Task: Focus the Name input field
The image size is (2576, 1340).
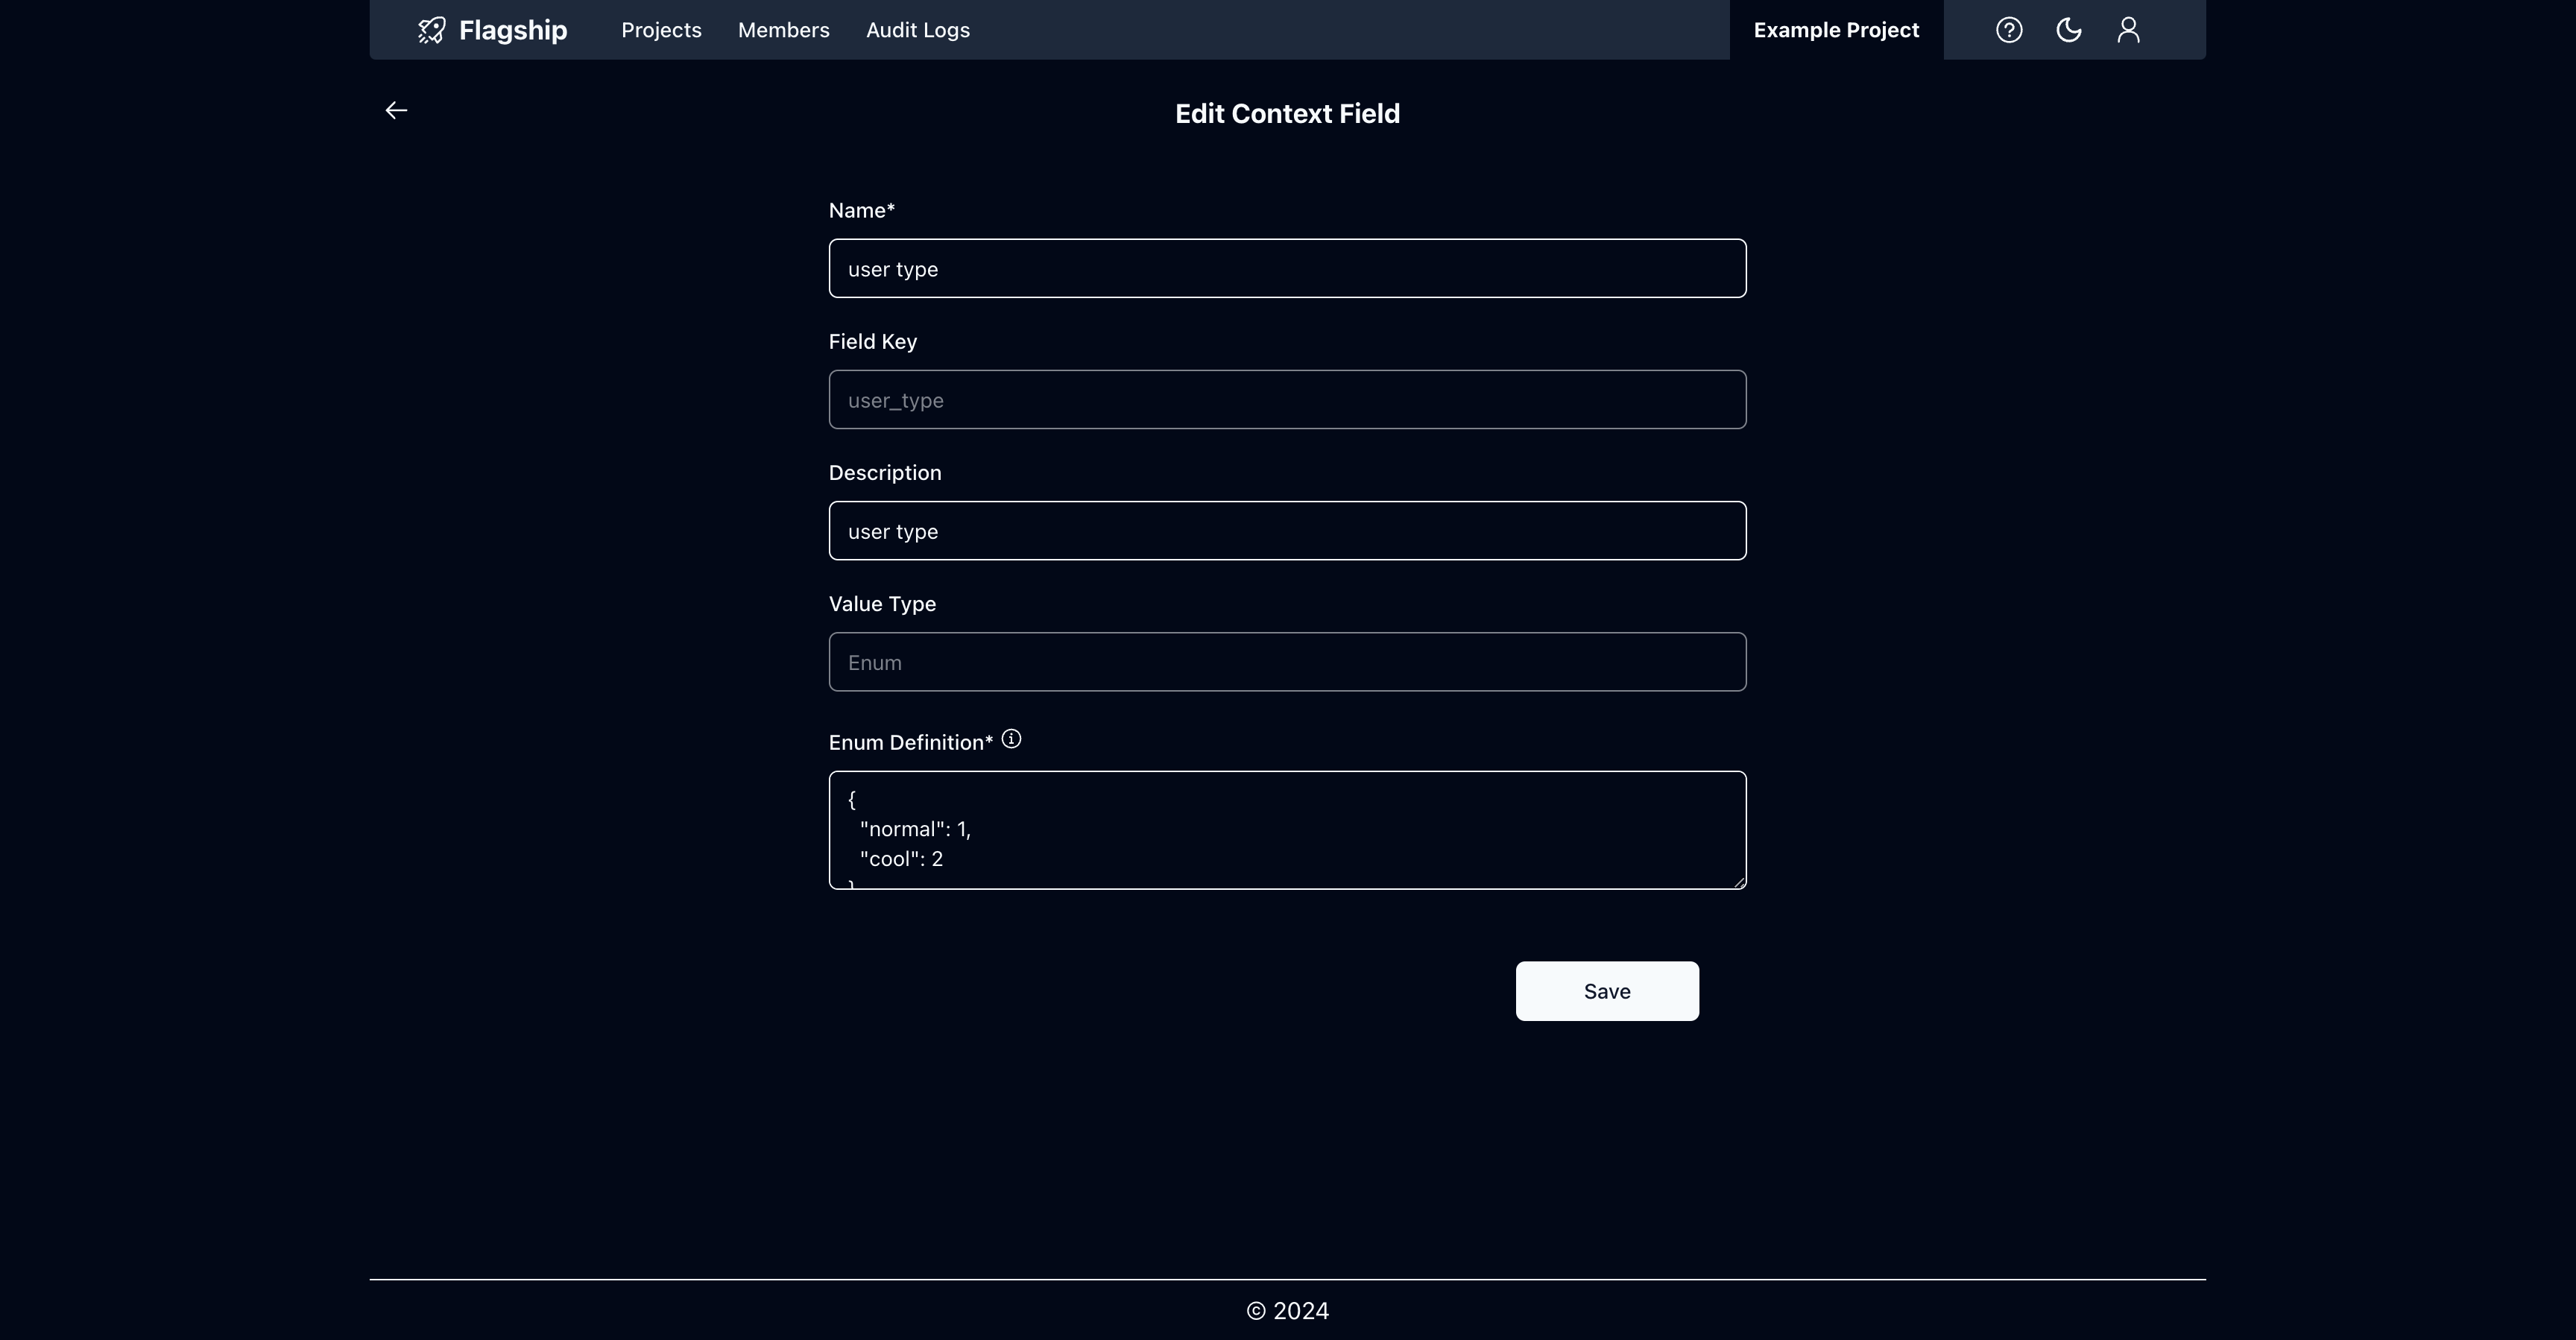Action: pos(1287,268)
